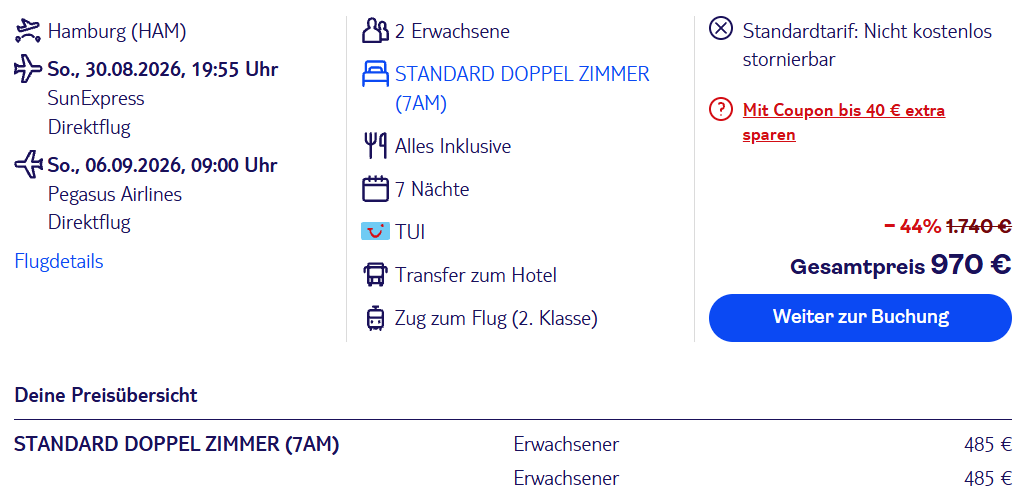Click the bus transfer icon
Image resolution: width=1024 pixels, height=493 pixels.
(375, 275)
